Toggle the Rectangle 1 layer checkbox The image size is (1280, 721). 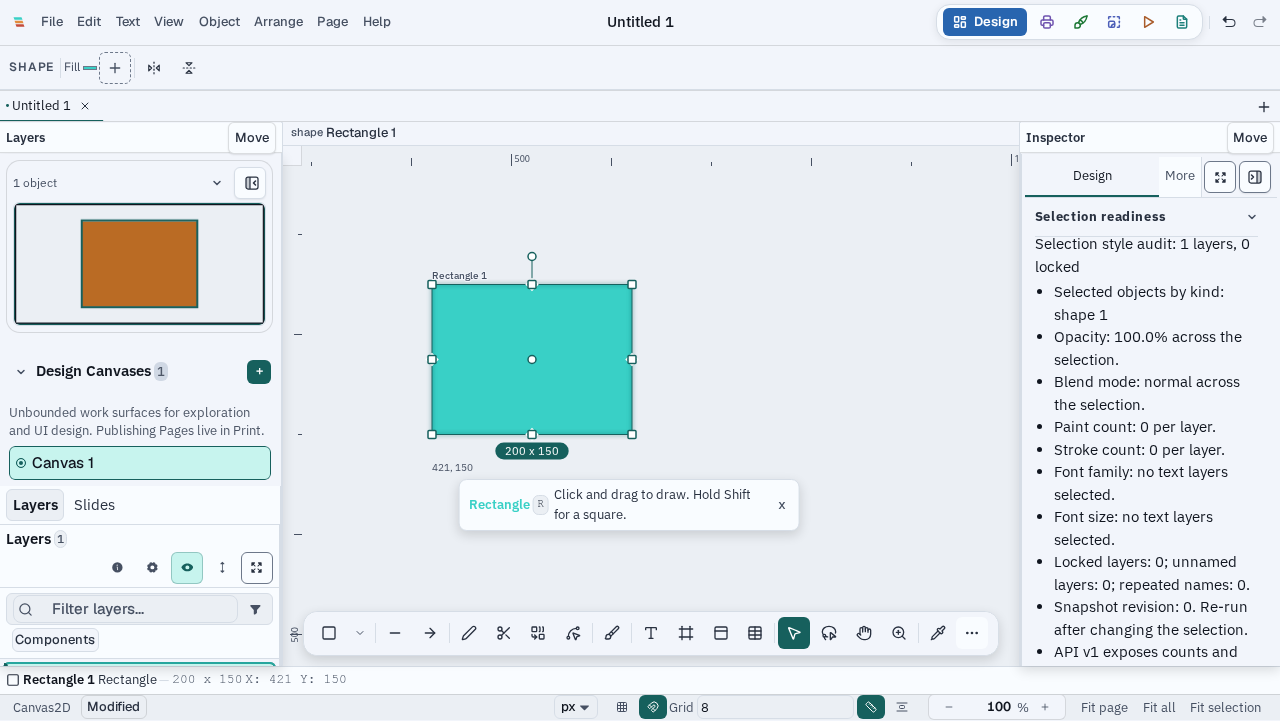coord(13,680)
